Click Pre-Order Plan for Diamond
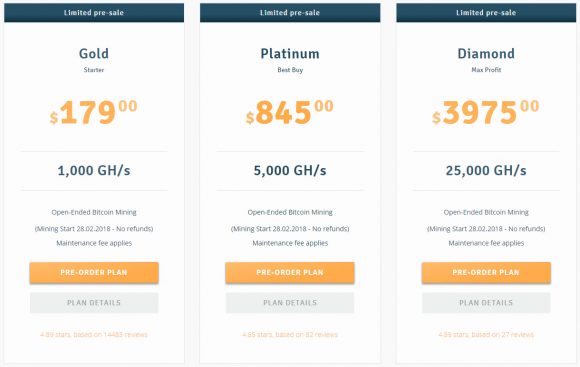The image size is (580, 367). [486, 273]
